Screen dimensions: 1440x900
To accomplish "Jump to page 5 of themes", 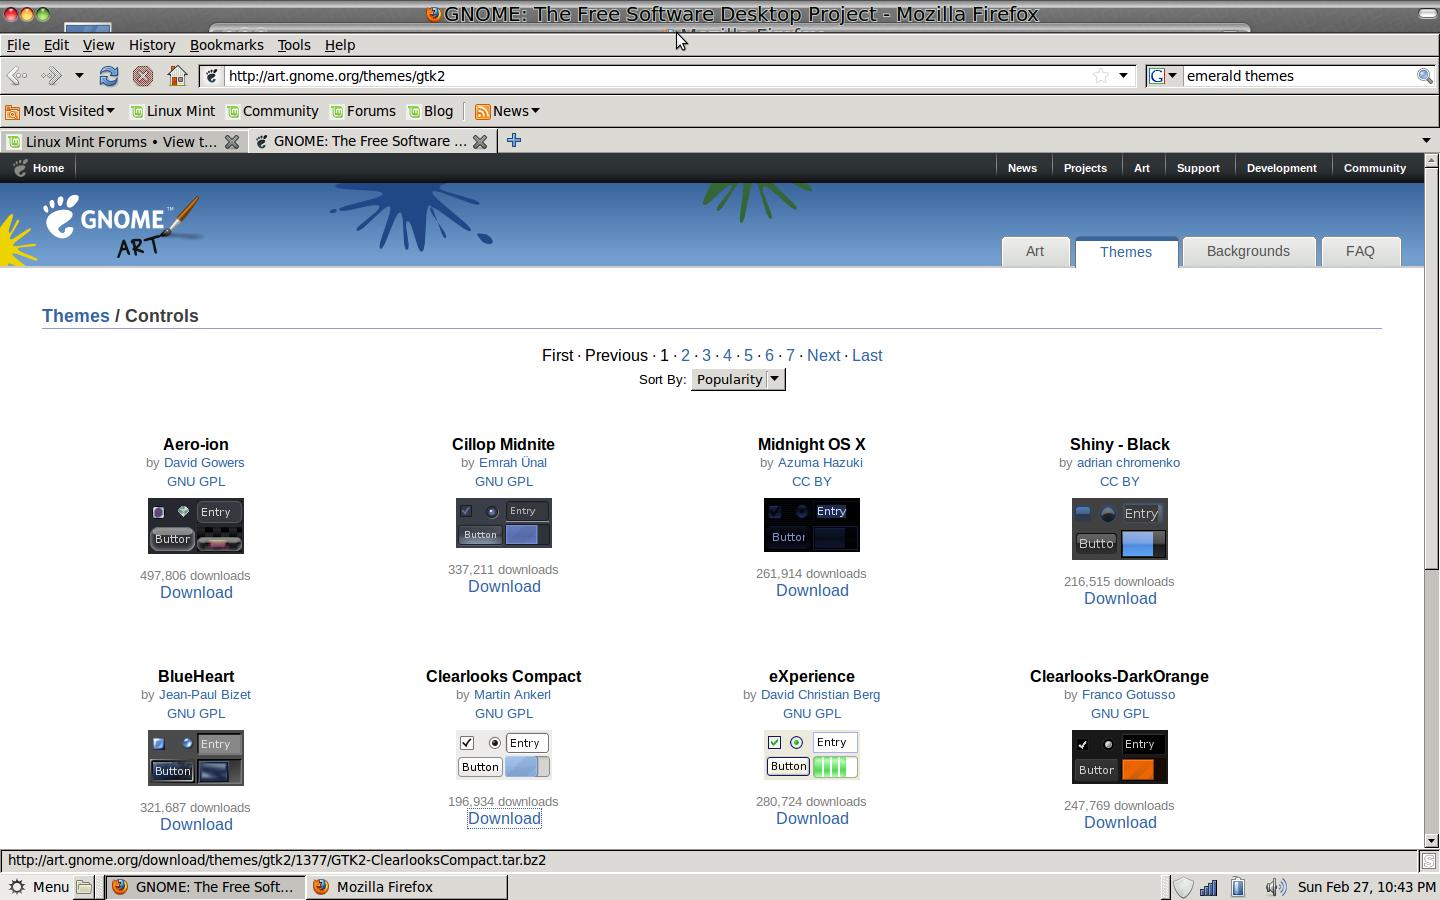I will pos(748,356).
